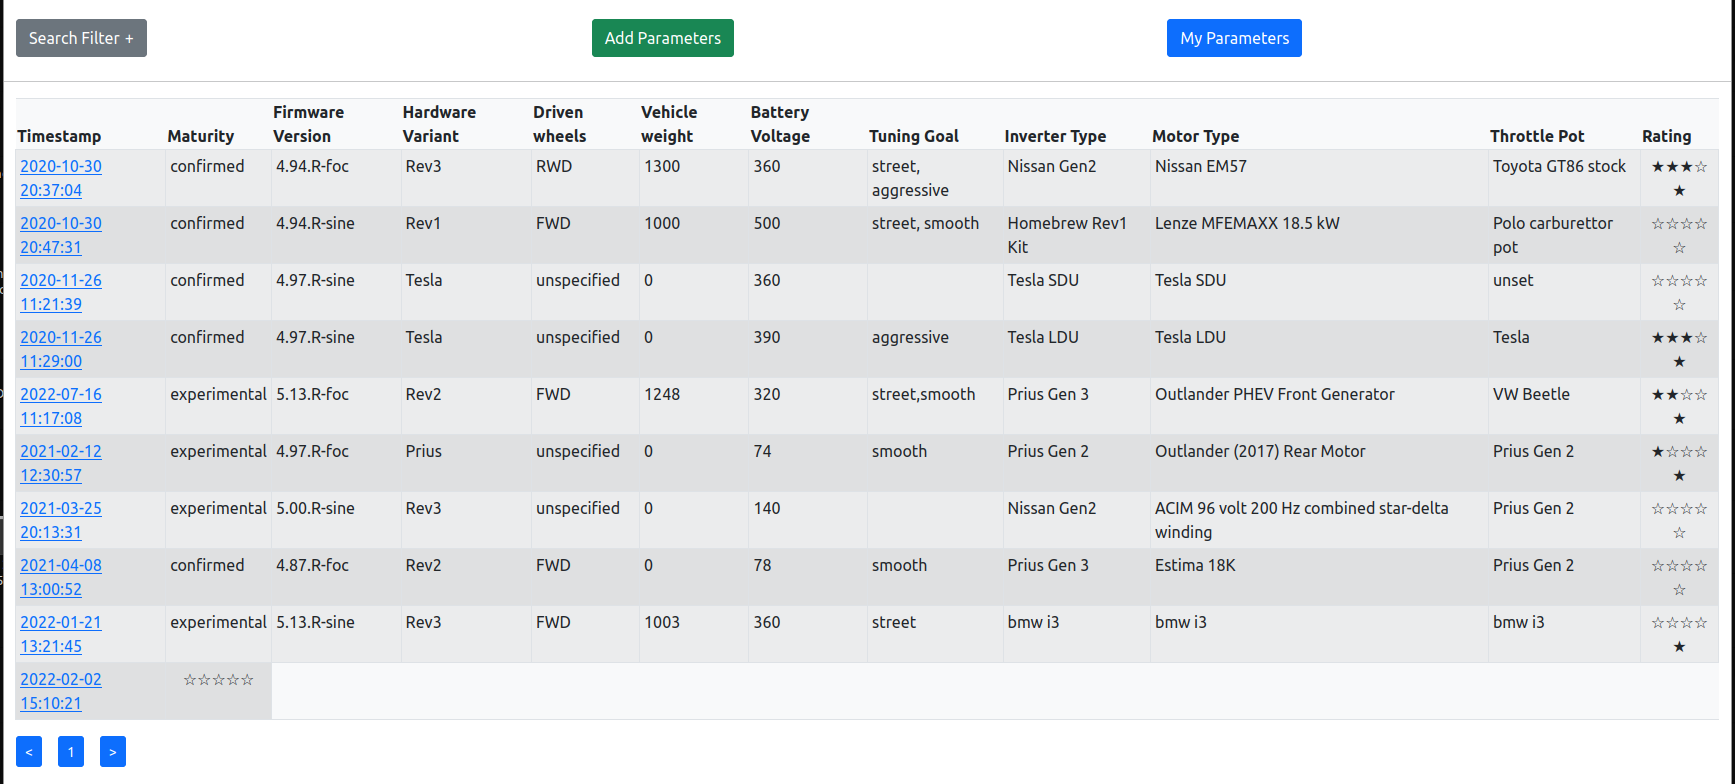Screen dimensions: 1735x784
Task: Select page 1 in pagination
Action: (71, 752)
